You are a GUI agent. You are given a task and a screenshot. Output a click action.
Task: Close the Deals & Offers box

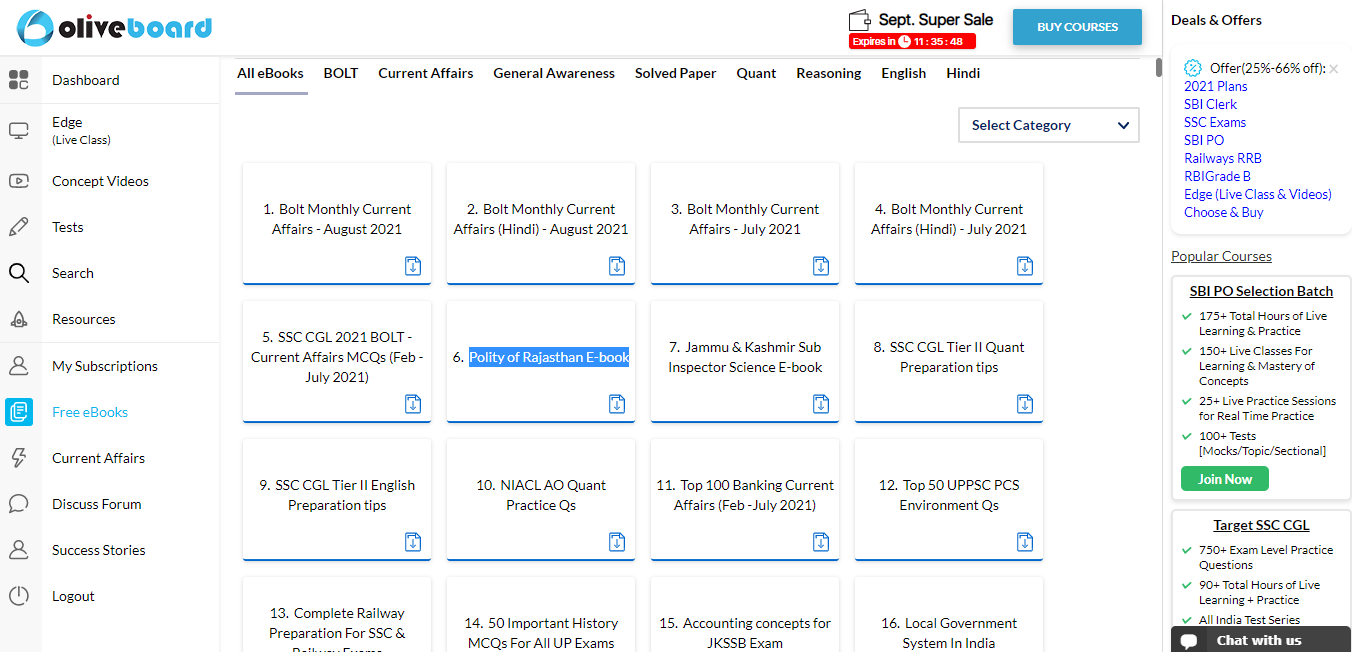1334,69
